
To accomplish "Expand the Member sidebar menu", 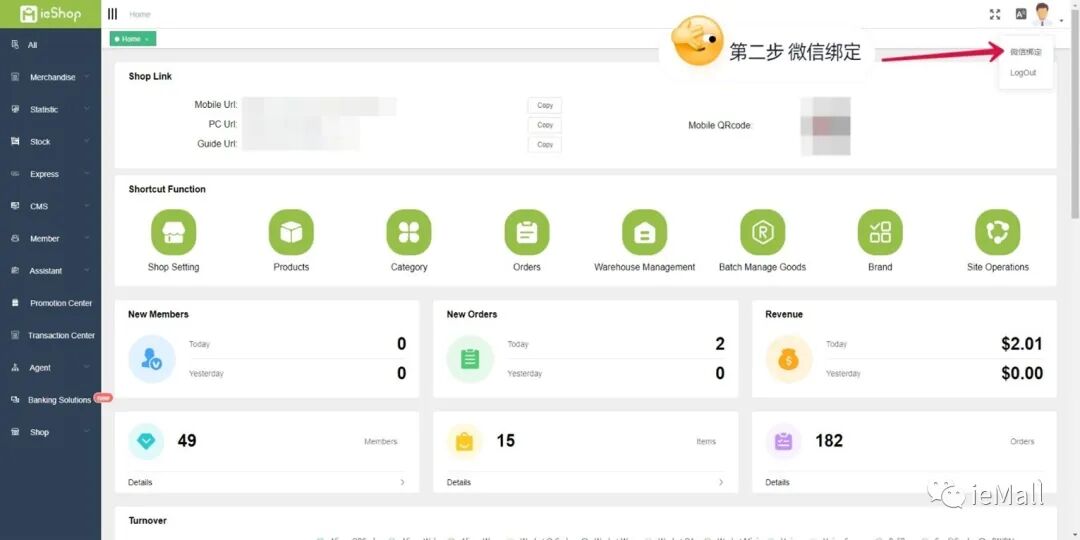I will [50, 238].
